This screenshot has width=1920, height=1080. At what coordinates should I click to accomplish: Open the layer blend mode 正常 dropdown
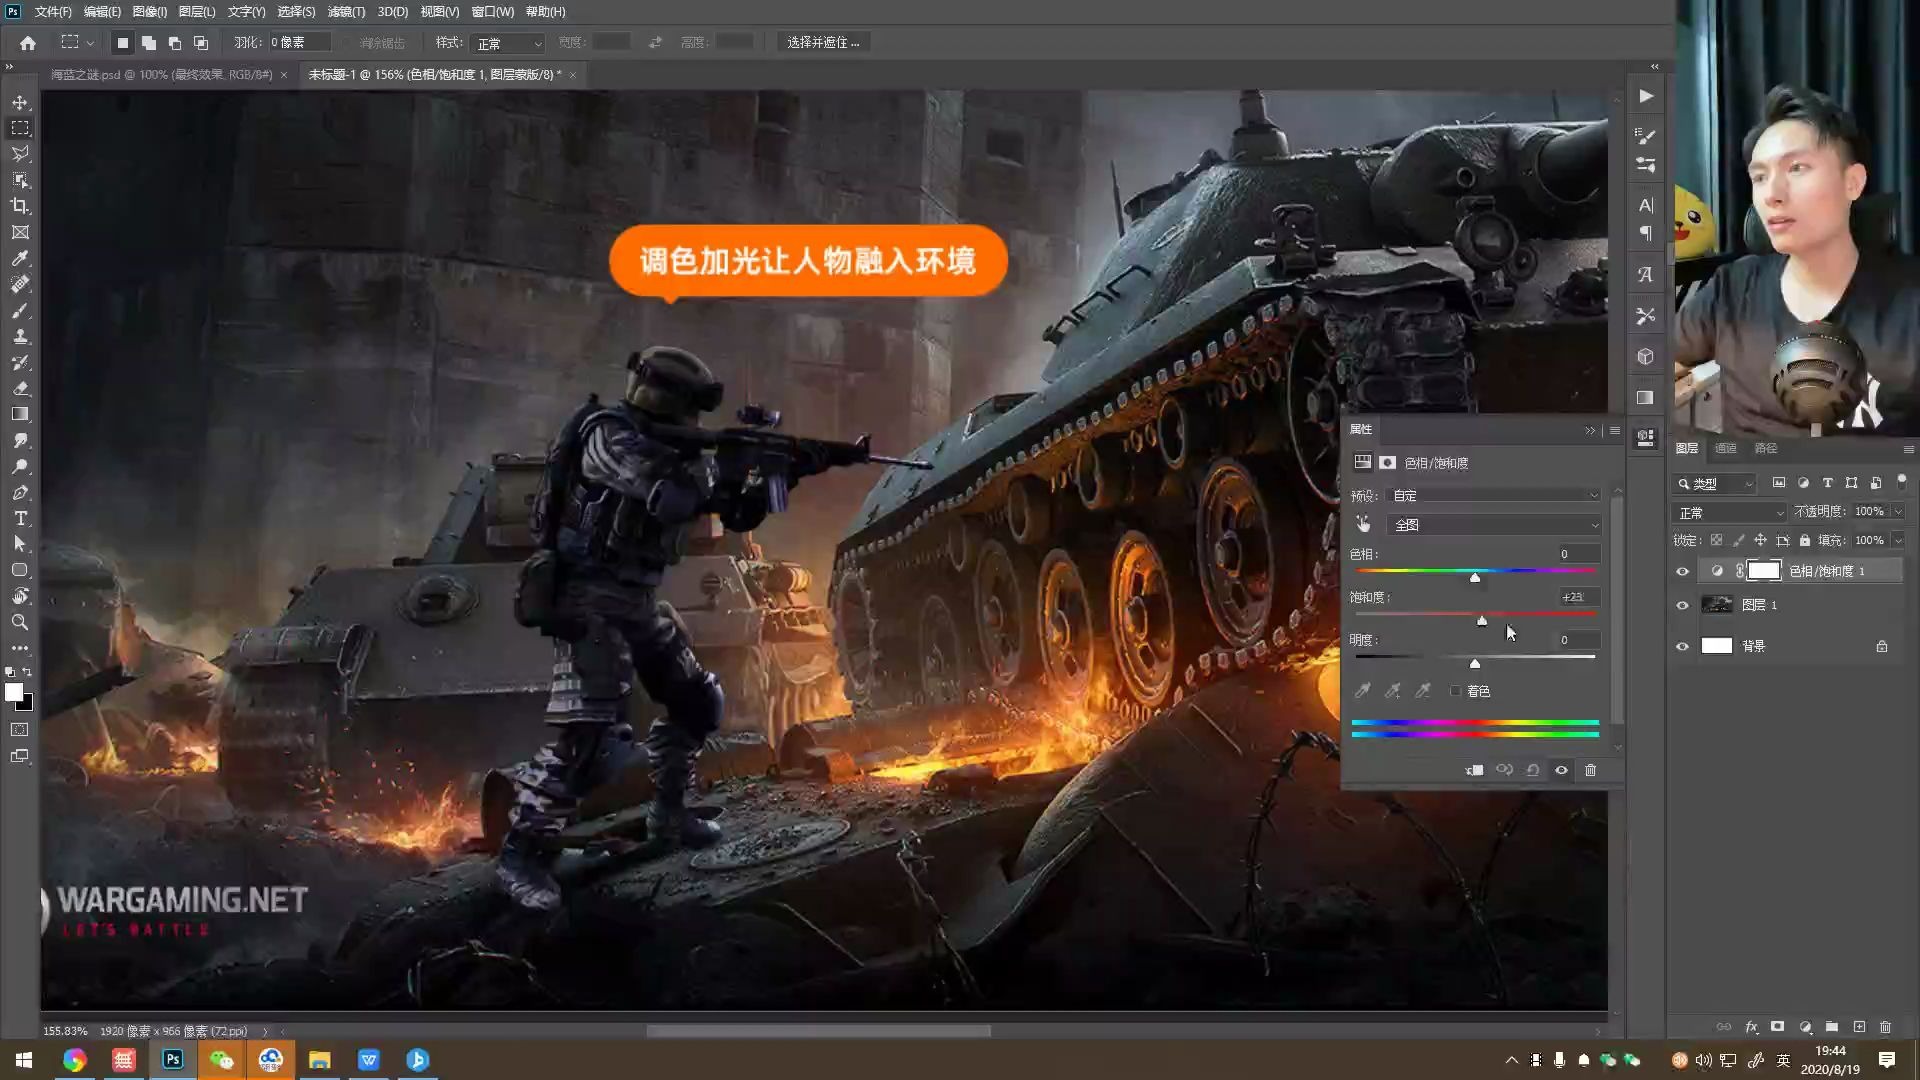click(1730, 512)
